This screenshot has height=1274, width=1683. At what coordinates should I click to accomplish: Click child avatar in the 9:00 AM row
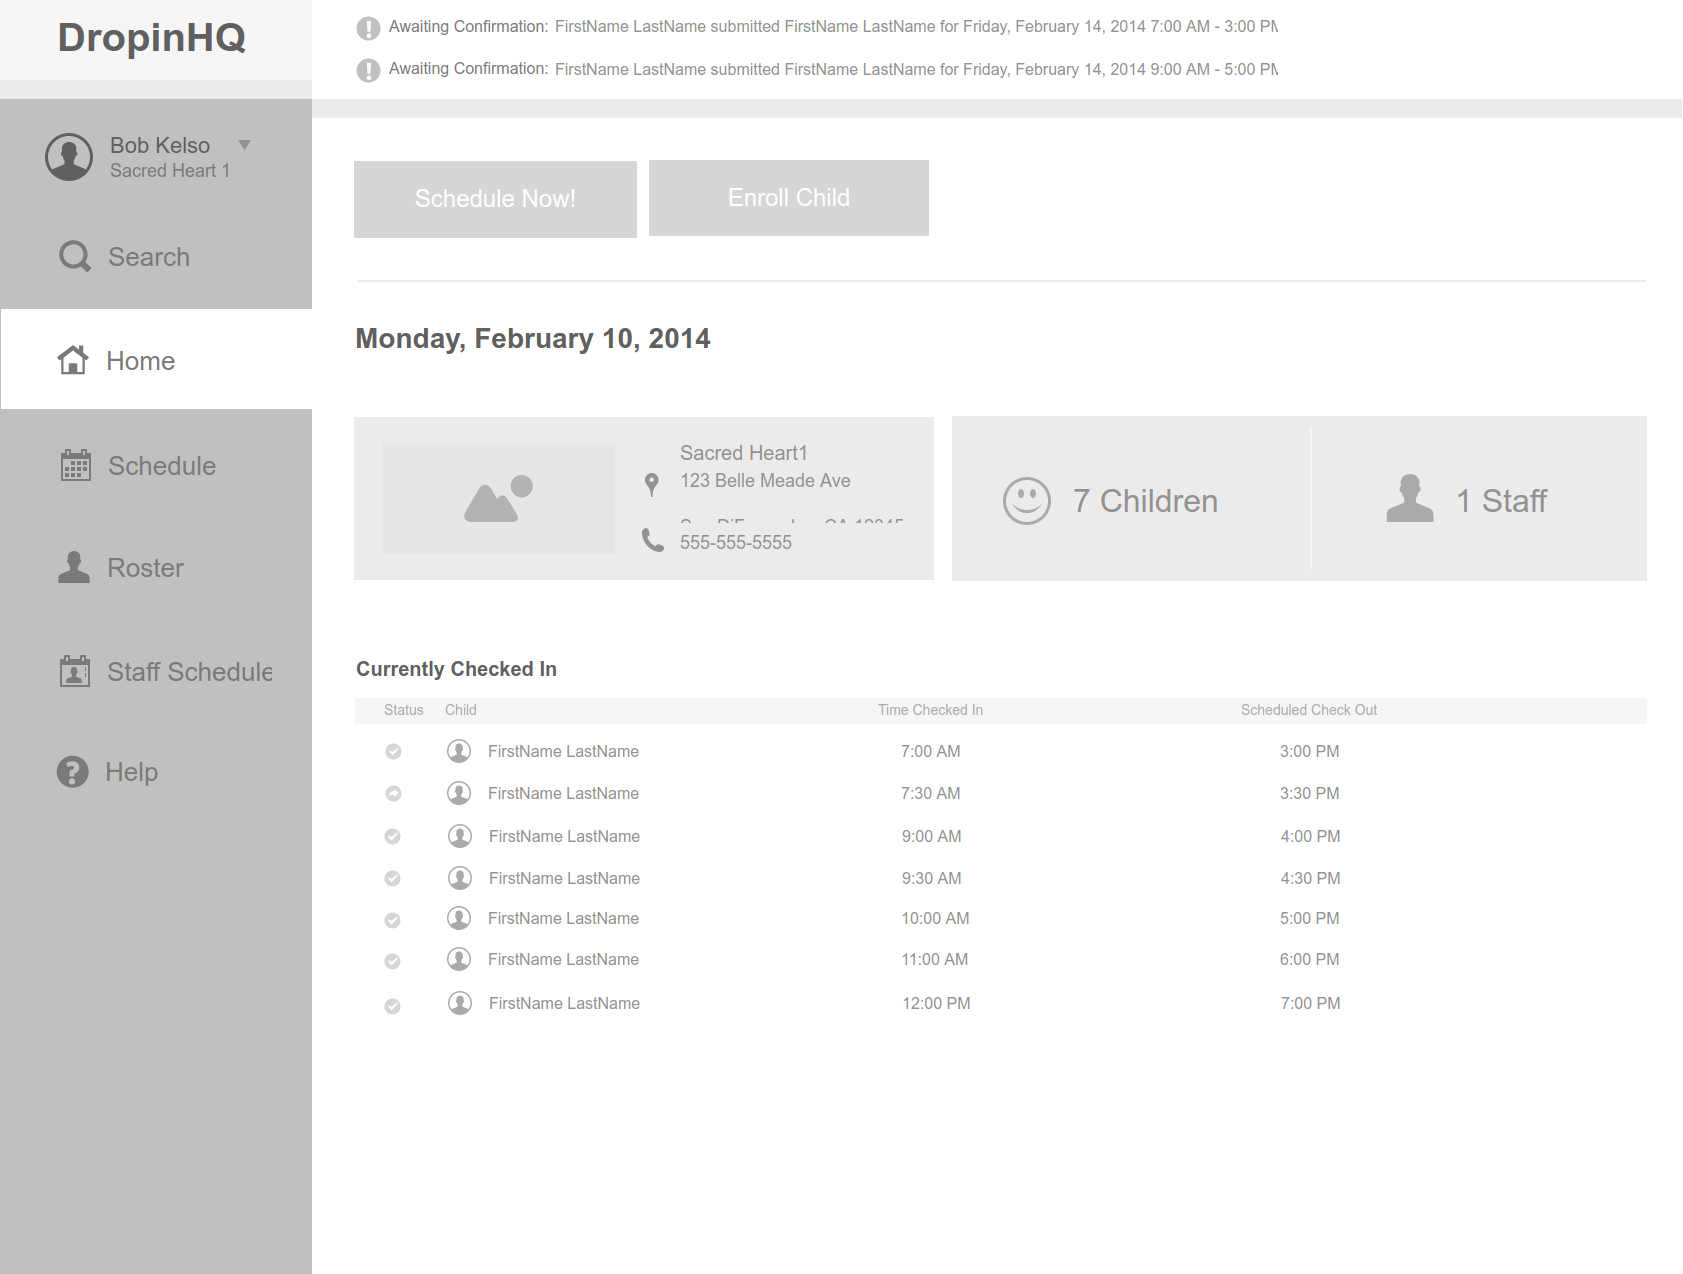(x=460, y=836)
